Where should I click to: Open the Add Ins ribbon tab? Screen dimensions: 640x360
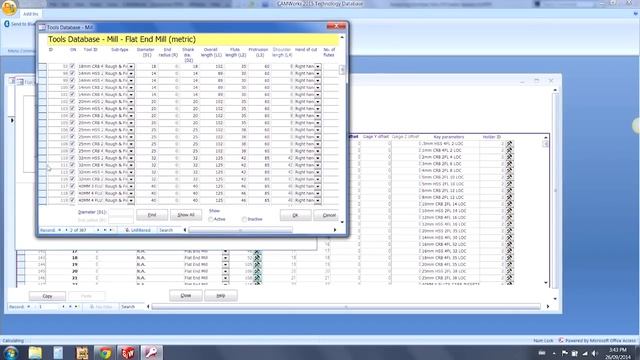[x=31, y=14]
